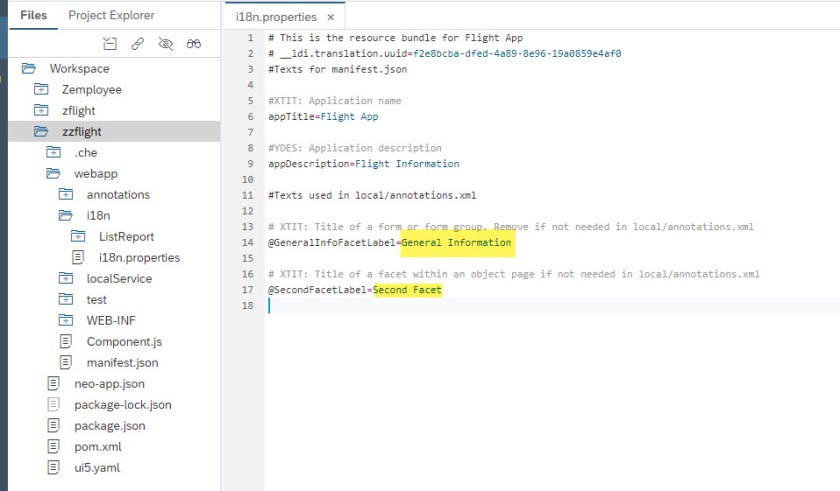Select the i18n.properties editor tab
The image size is (840, 491).
click(x=276, y=17)
